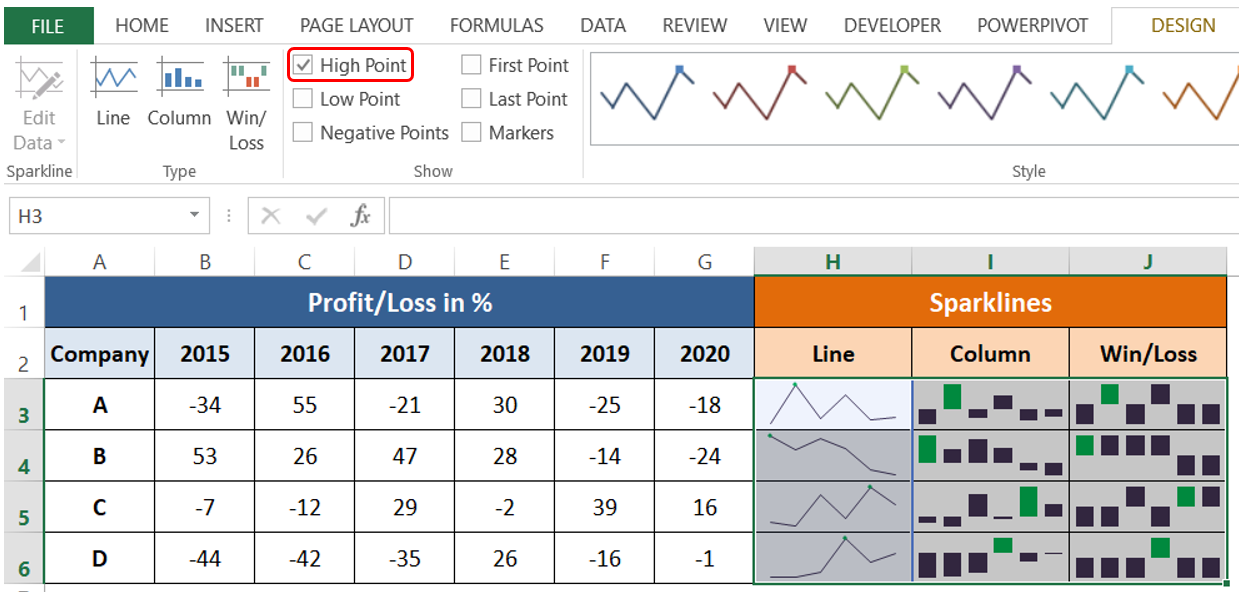This screenshot has width=1239, height=592.
Task: Select the Win/Loss sparkline cell for Company C
Action: pyautogui.click(x=1148, y=507)
